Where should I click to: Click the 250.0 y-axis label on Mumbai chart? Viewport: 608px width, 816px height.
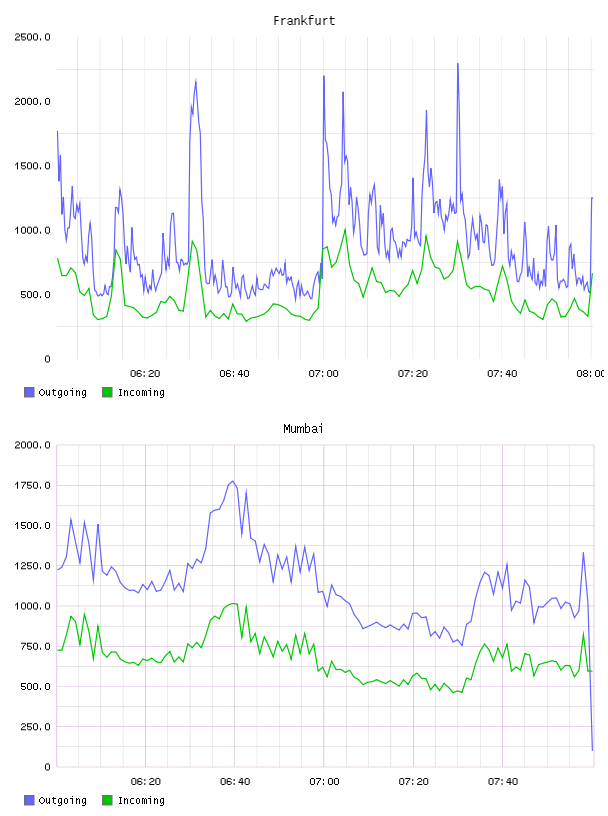click(x=36, y=727)
